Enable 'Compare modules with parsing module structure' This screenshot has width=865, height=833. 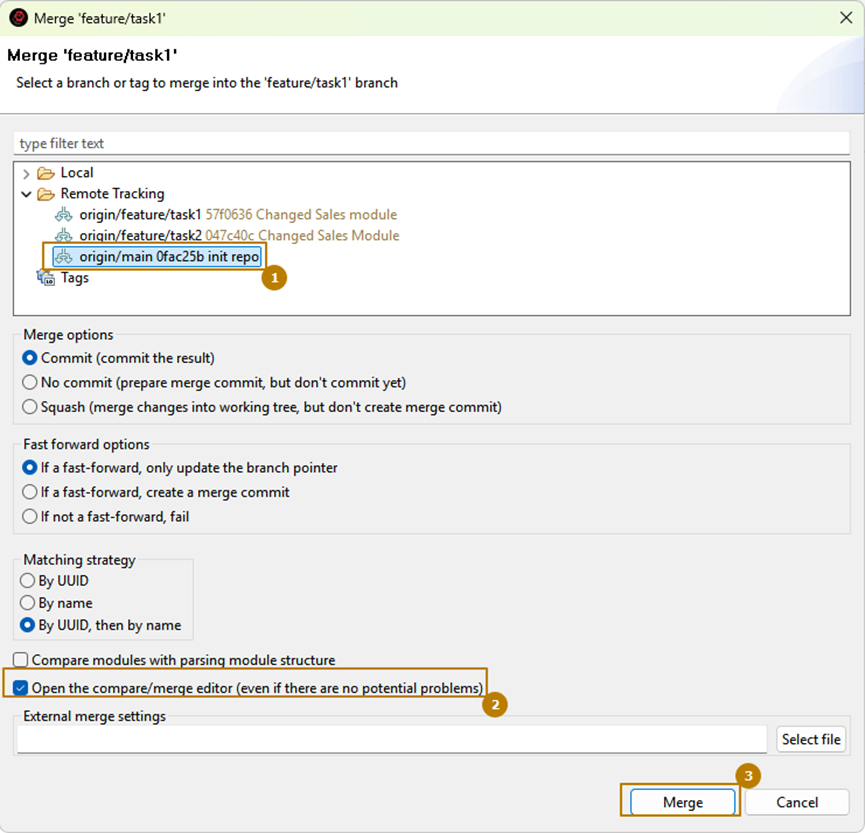(21, 660)
